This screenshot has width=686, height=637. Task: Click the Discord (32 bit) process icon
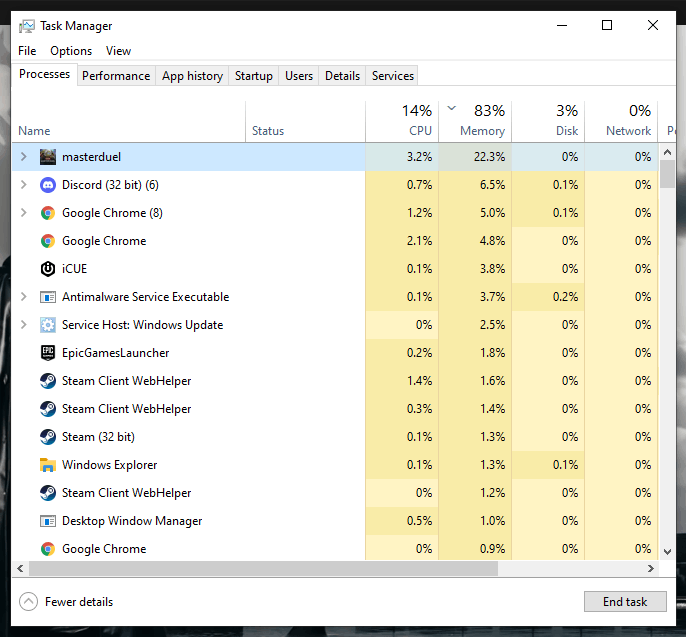coord(48,185)
